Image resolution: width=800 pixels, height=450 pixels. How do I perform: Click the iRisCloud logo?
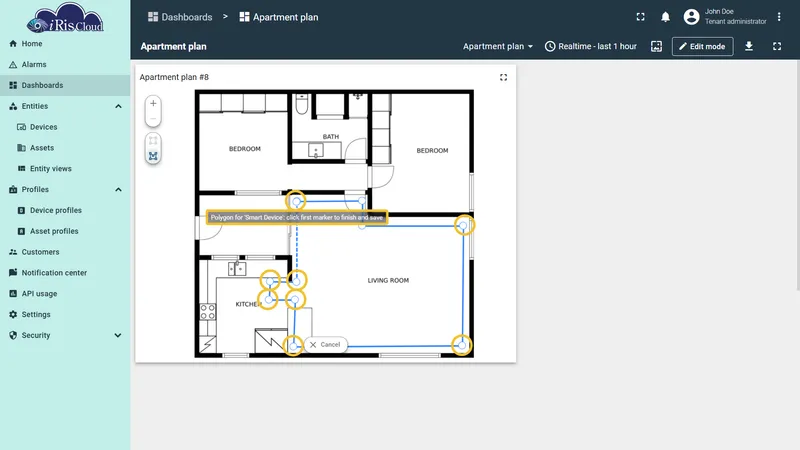point(65,18)
